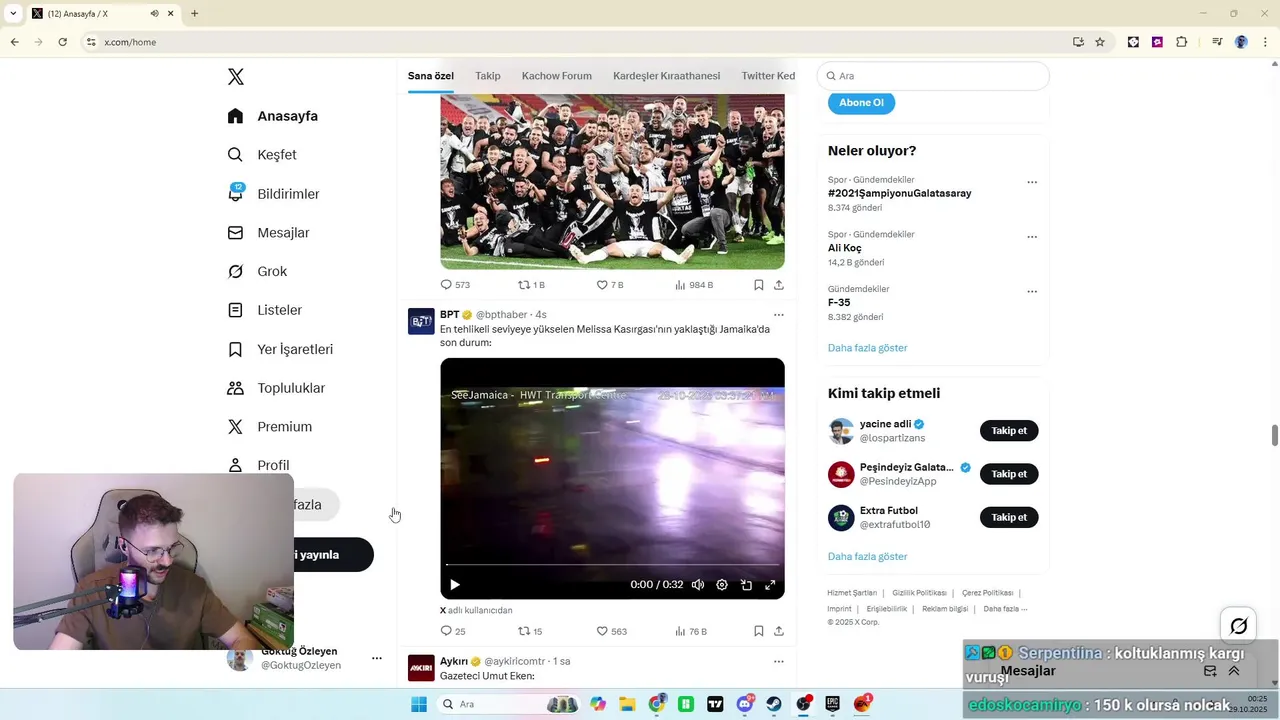Repost BPT post with 15 reposts

click(530, 632)
